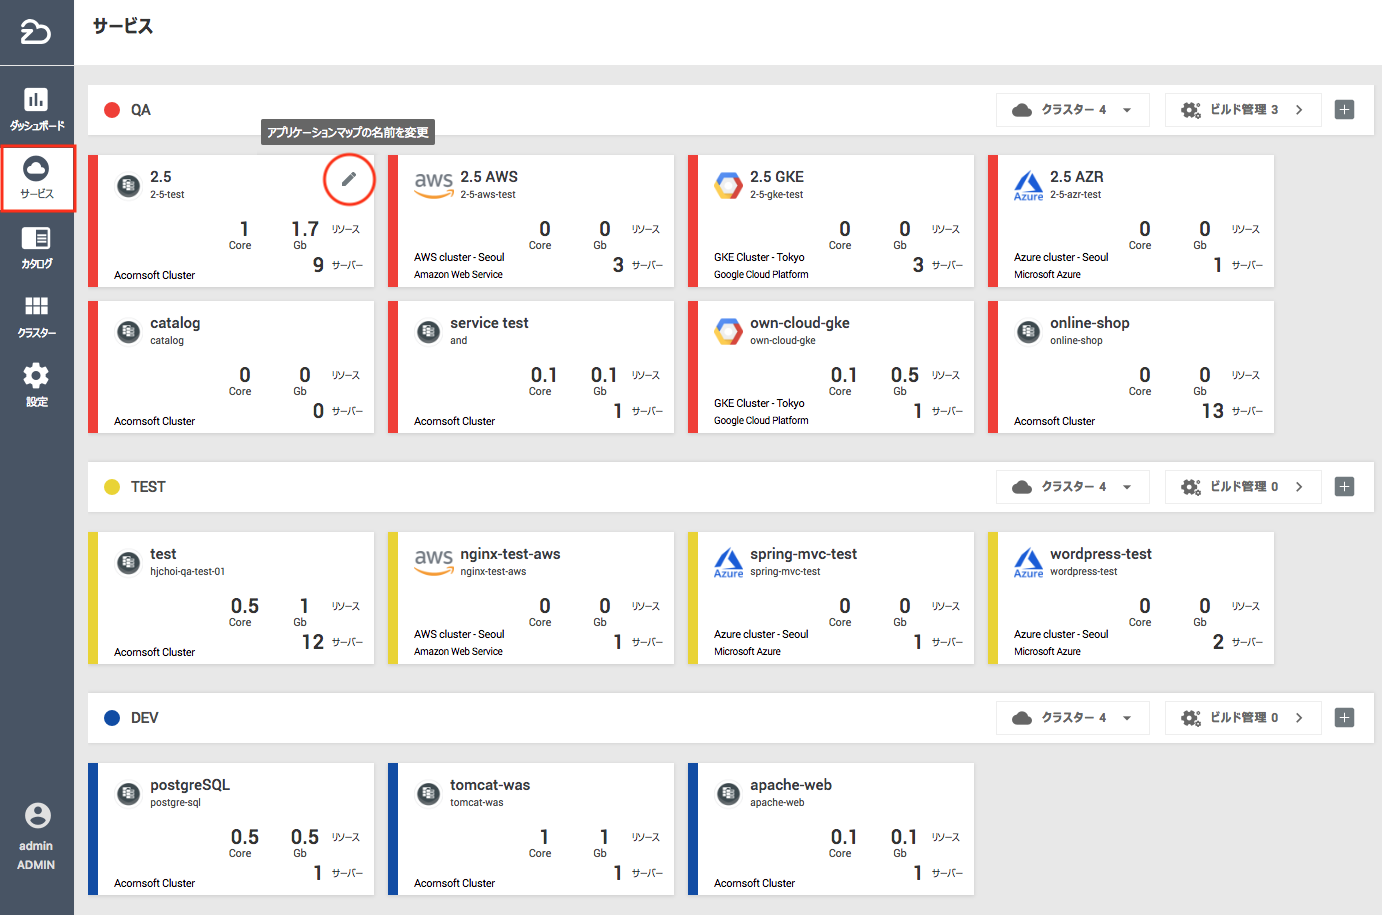Add a new application map to QA

(x=1344, y=110)
